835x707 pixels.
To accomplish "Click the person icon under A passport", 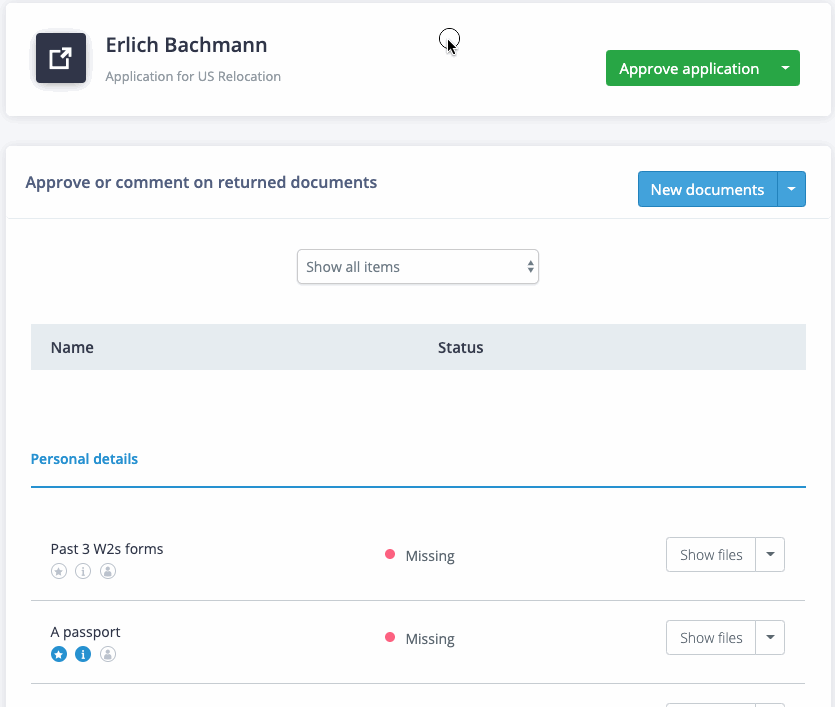I will click(108, 654).
